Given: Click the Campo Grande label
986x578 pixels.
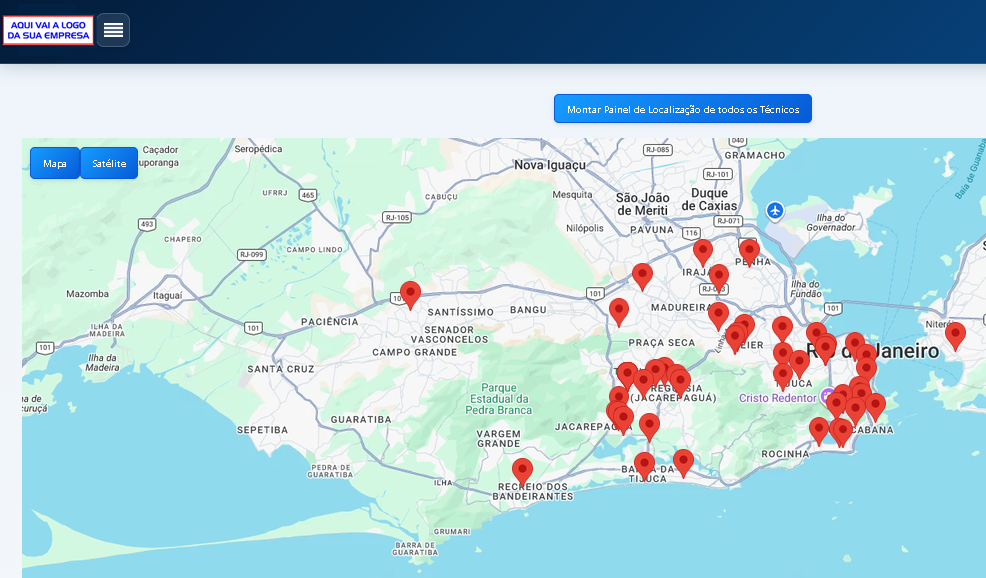Looking at the screenshot, I should 414,352.
